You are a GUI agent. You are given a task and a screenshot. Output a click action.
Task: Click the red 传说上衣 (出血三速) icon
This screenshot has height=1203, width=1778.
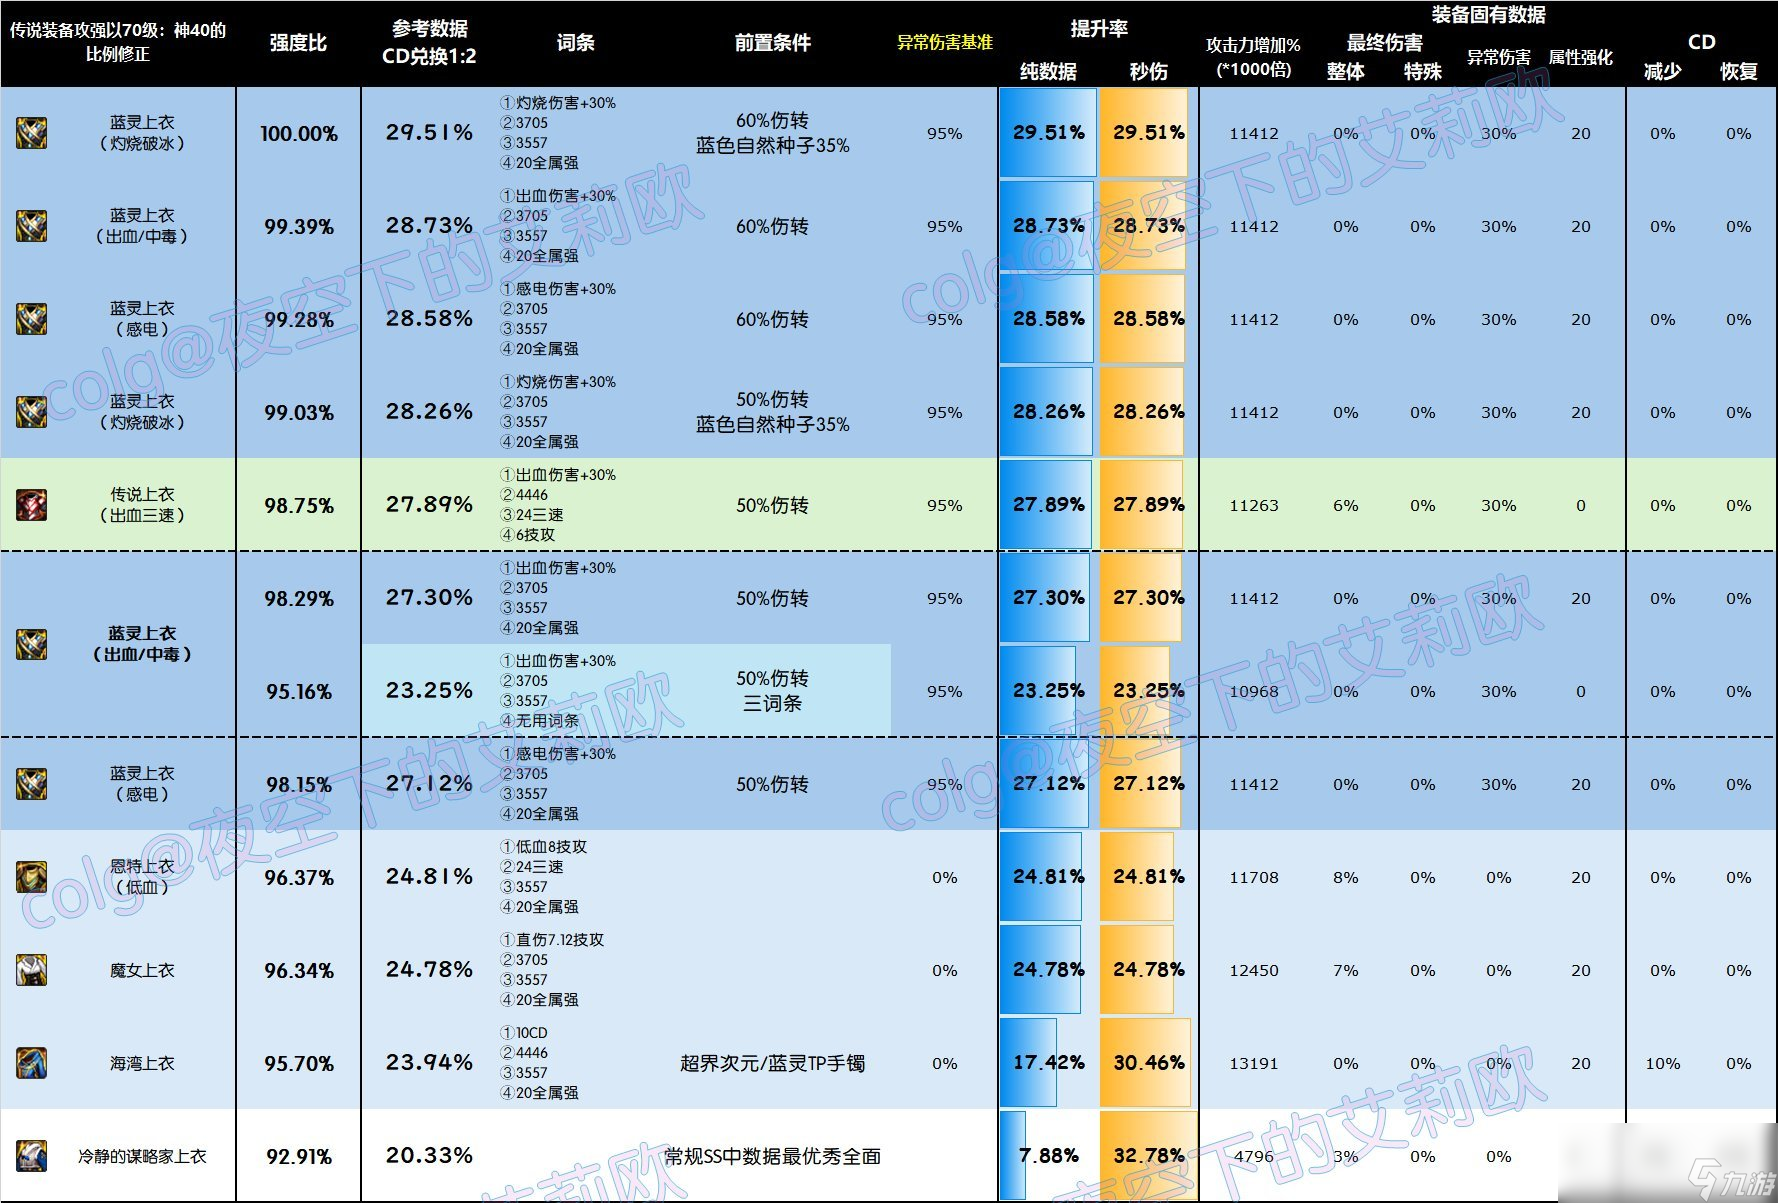click(x=32, y=505)
